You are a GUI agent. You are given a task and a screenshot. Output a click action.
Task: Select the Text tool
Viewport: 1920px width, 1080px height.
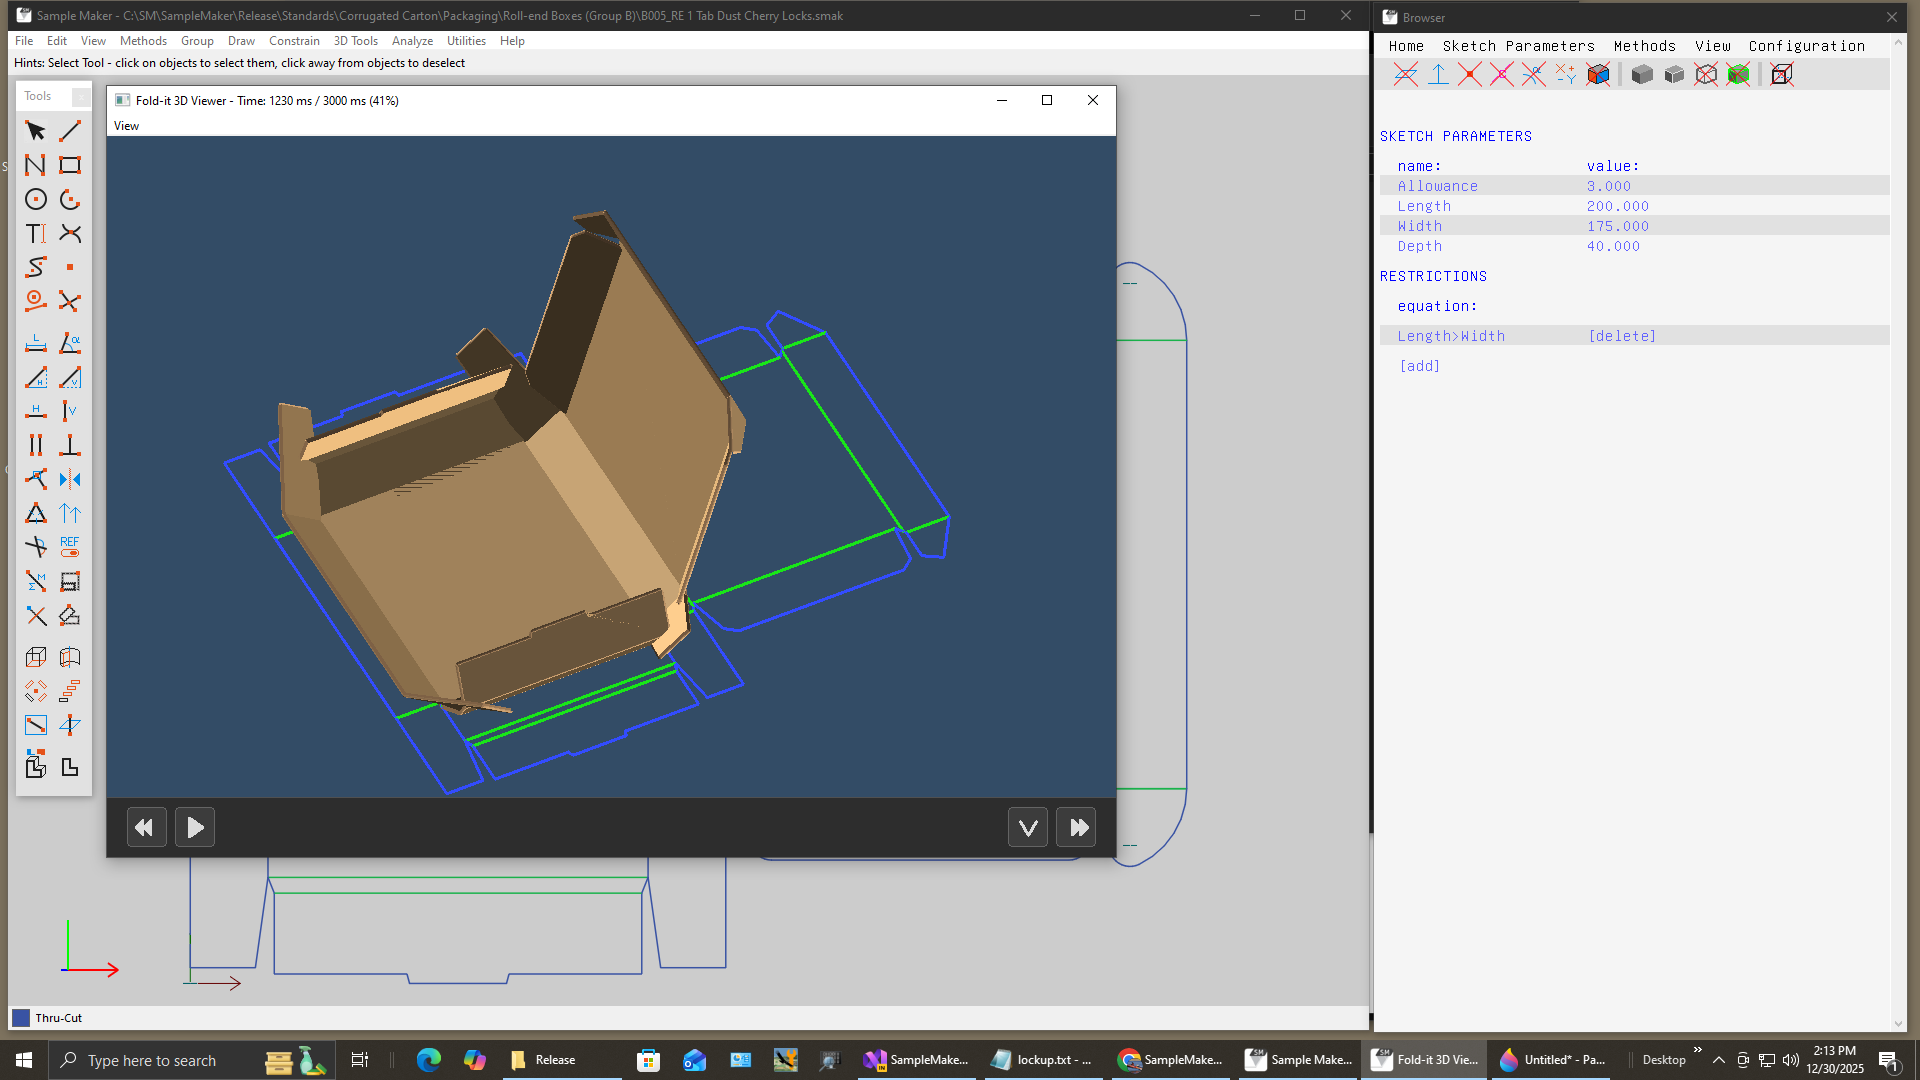pos(36,233)
